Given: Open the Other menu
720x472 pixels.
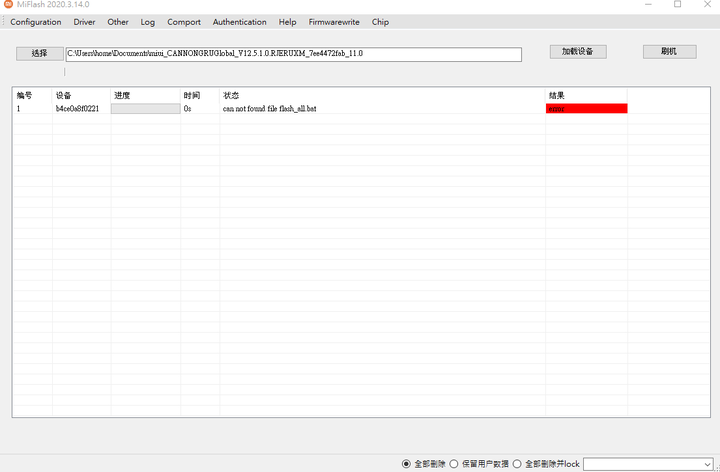Looking at the screenshot, I should click(118, 22).
